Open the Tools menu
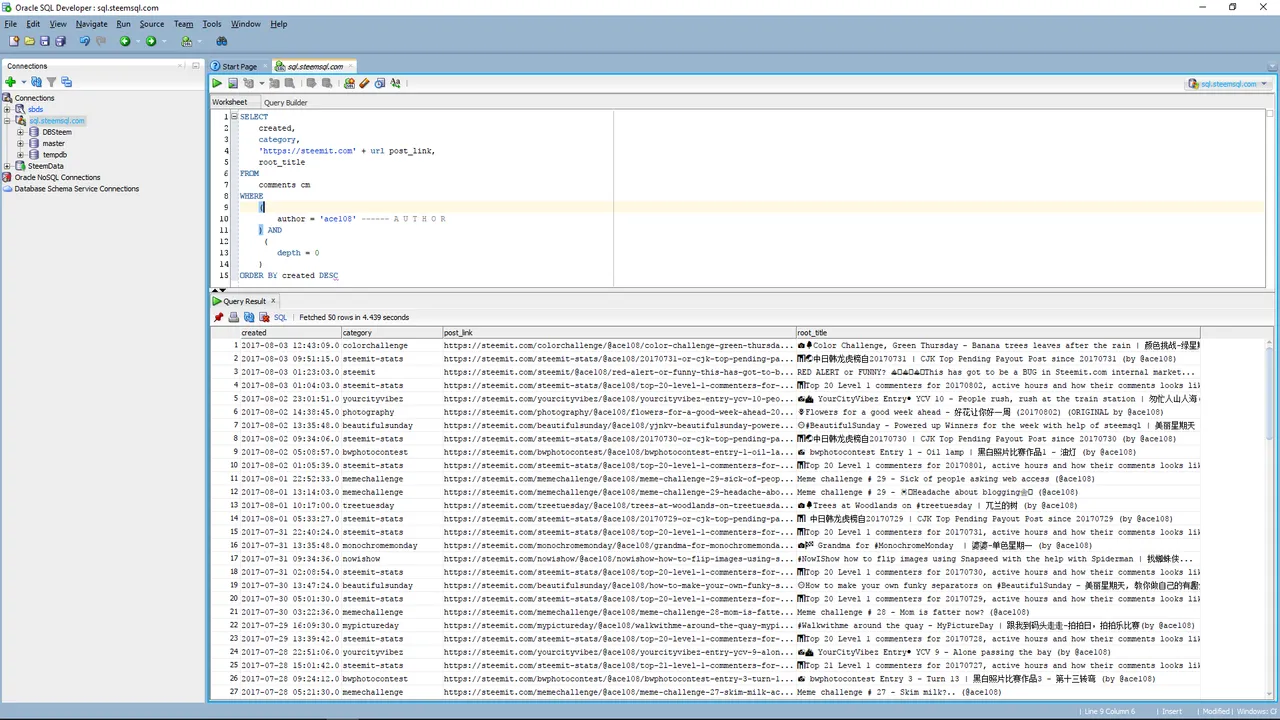Image resolution: width=1280 pixels, height=720 pixels. tap(212, 24)
